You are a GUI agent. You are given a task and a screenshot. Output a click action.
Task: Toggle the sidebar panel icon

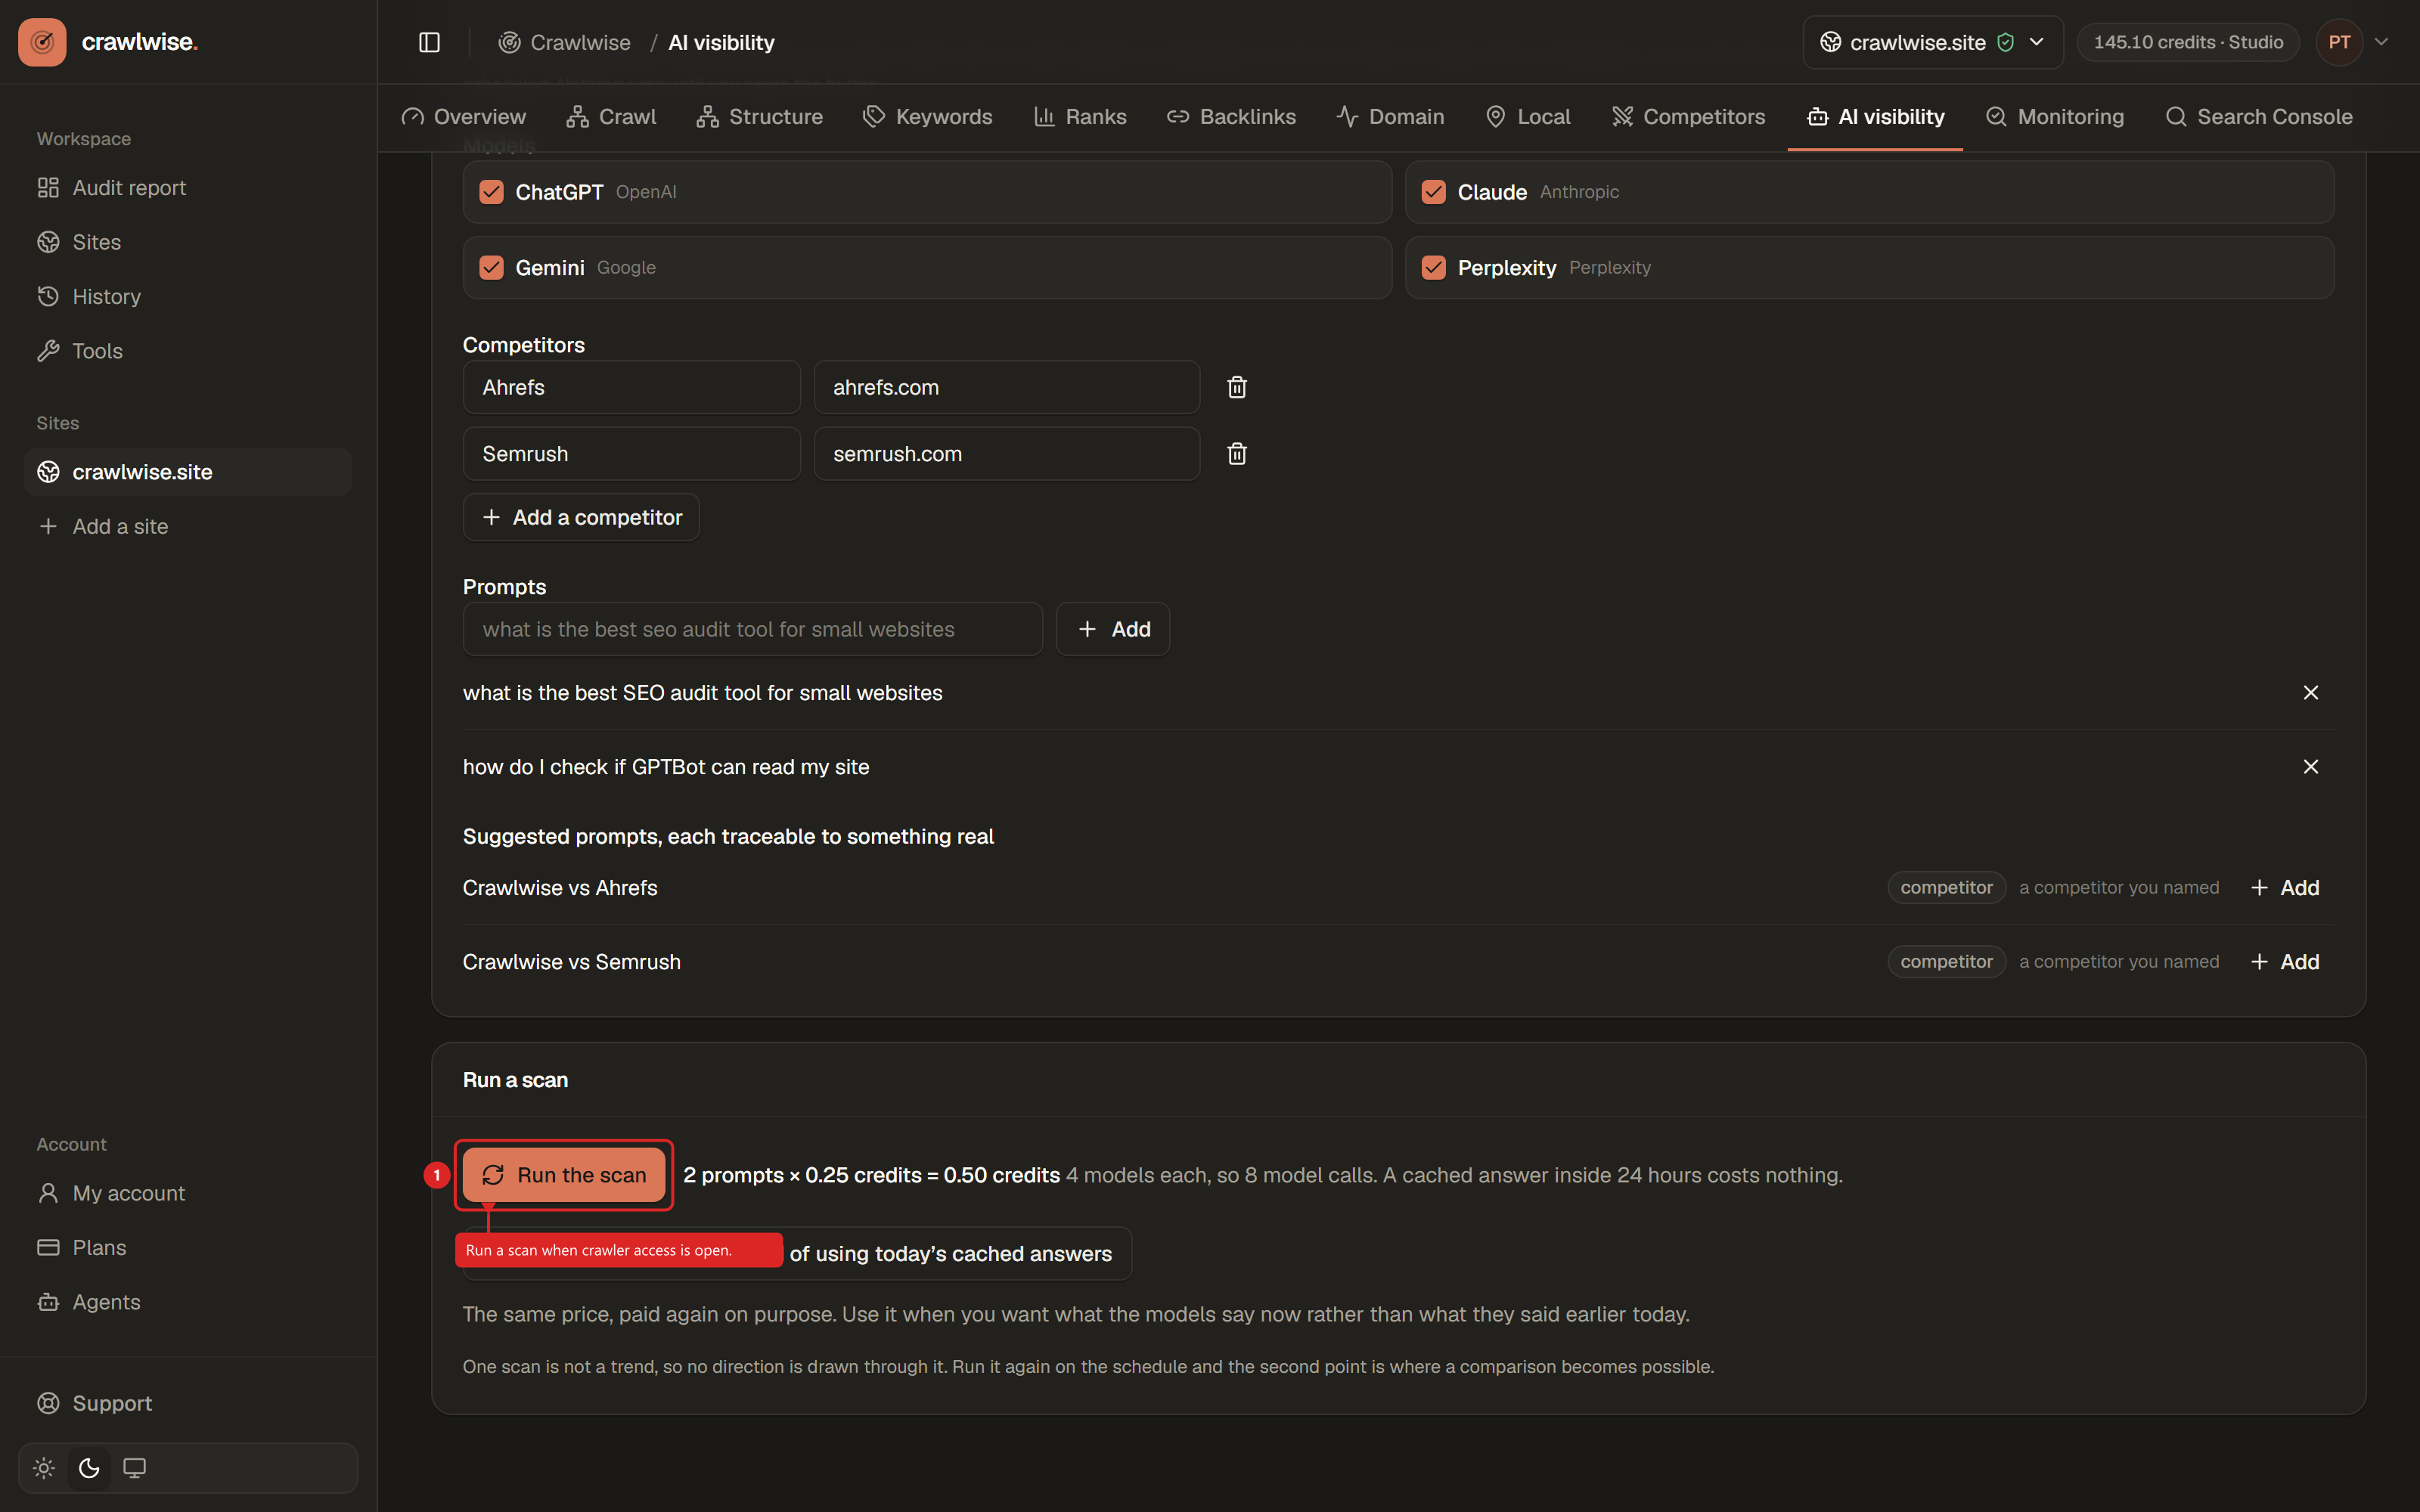click(429, 42)
